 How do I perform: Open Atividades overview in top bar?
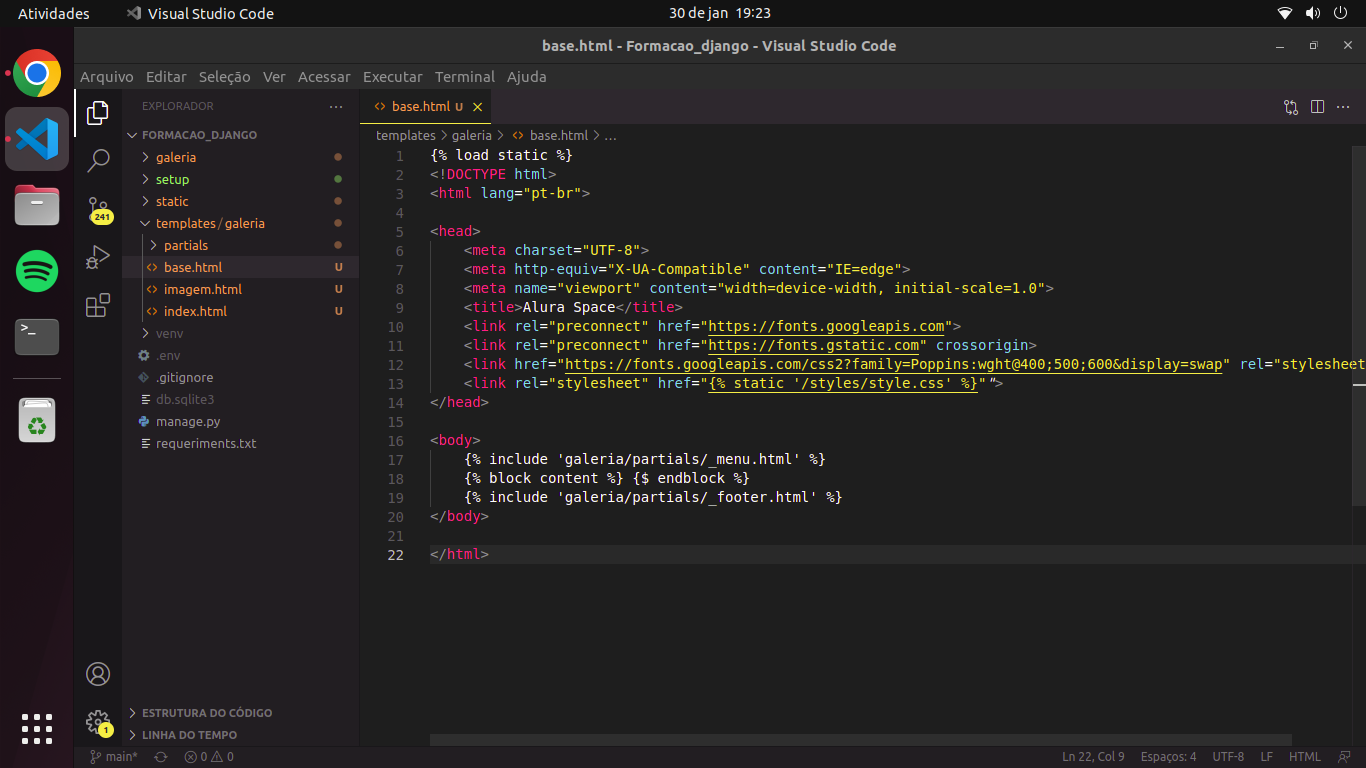tap(54, 13)
